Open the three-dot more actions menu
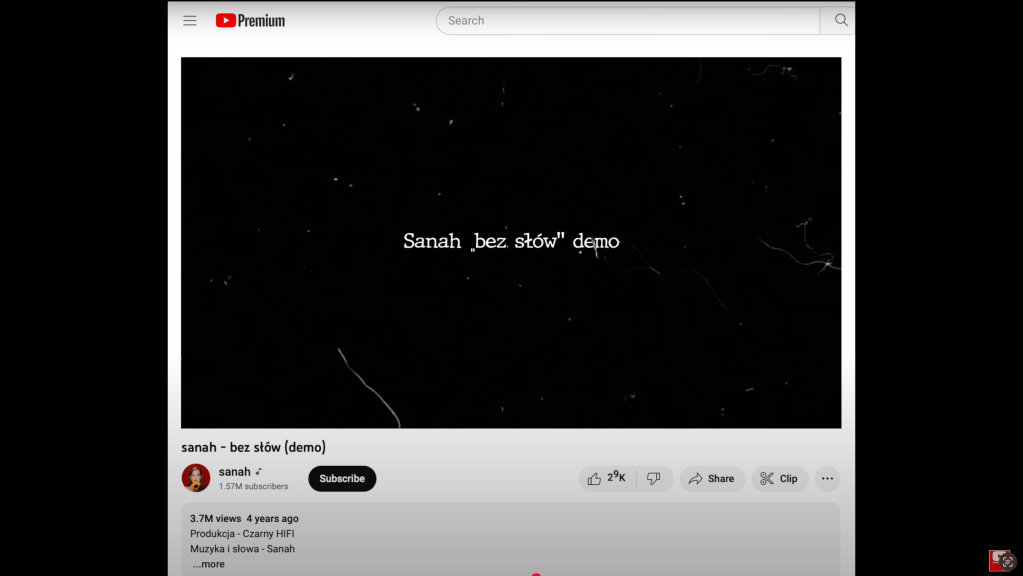 point(827,479)
